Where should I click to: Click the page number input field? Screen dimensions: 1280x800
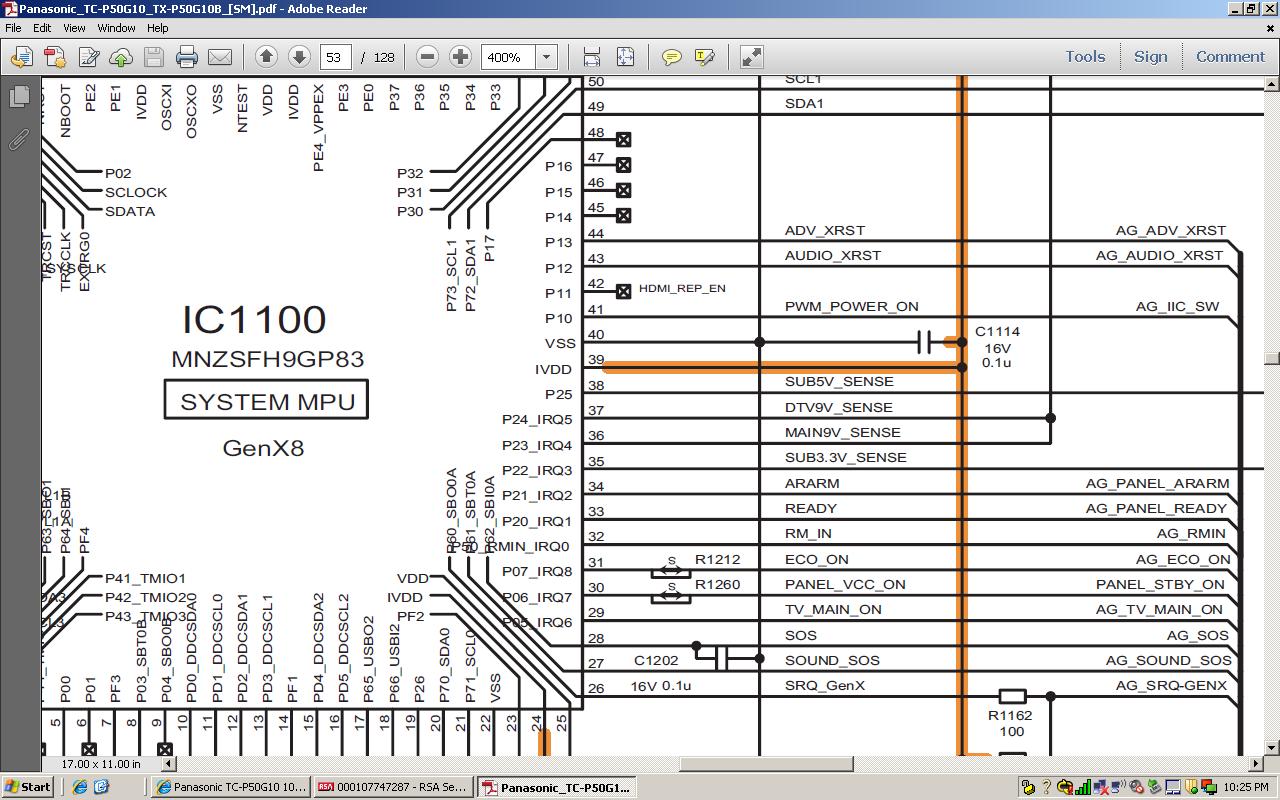pyautogui.click(x=334, y=57)
